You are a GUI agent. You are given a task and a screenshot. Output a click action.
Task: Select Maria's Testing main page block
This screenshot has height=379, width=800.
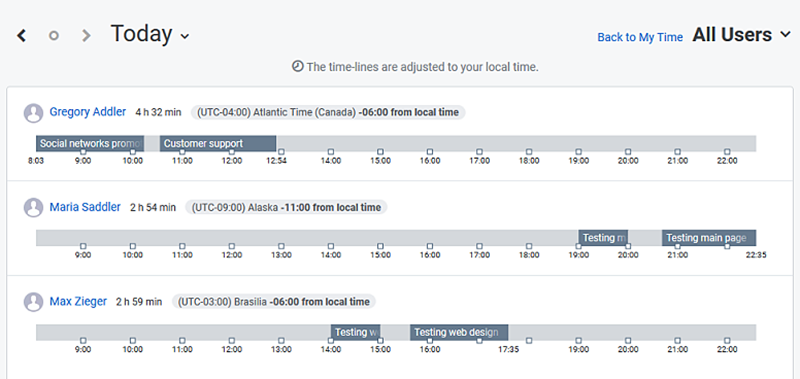(x=709, y=238)
